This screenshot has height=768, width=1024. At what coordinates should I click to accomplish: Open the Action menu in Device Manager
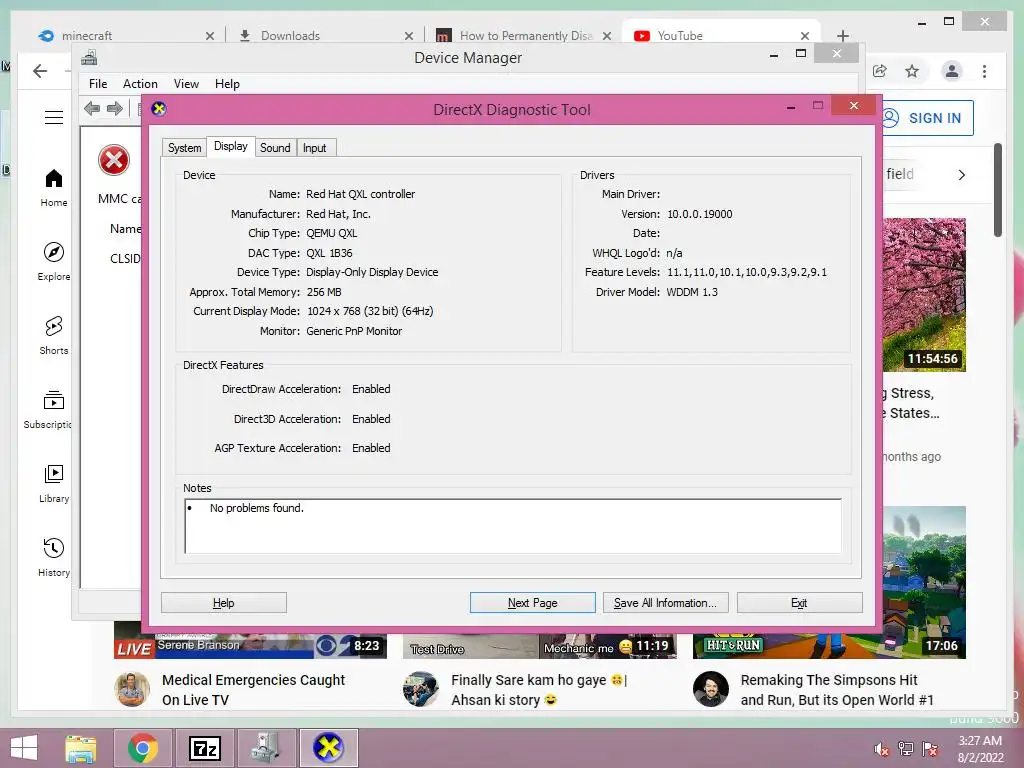(140, 84)
